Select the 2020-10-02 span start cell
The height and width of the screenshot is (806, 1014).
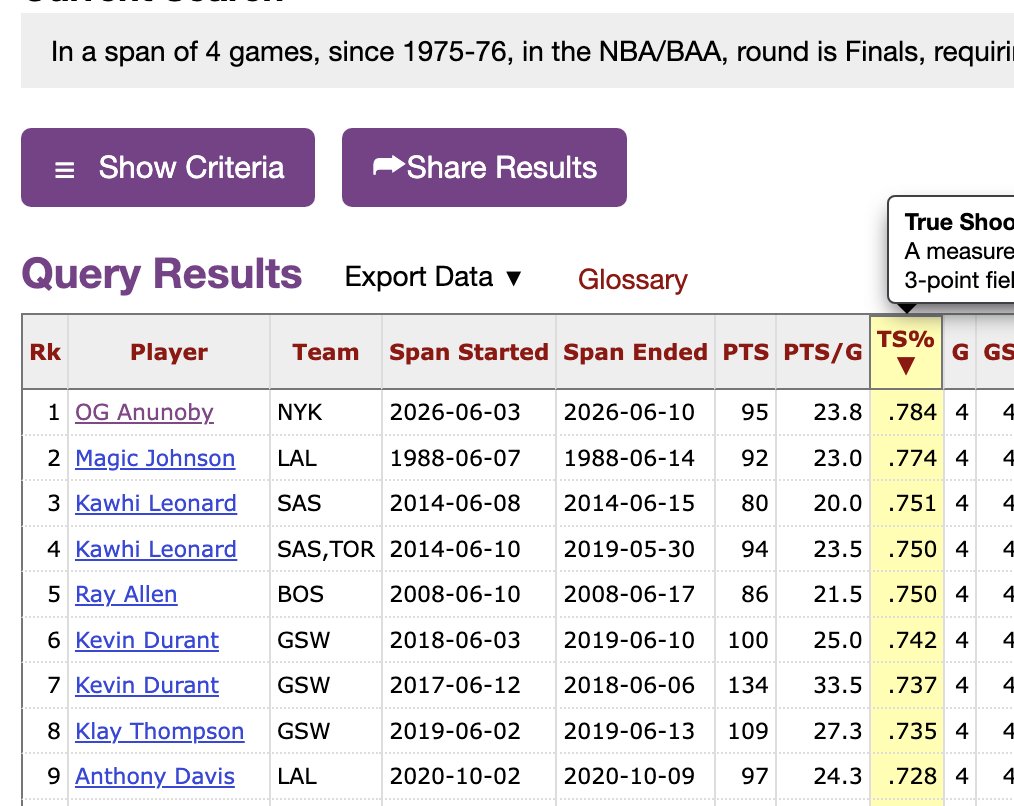point(469,776)
